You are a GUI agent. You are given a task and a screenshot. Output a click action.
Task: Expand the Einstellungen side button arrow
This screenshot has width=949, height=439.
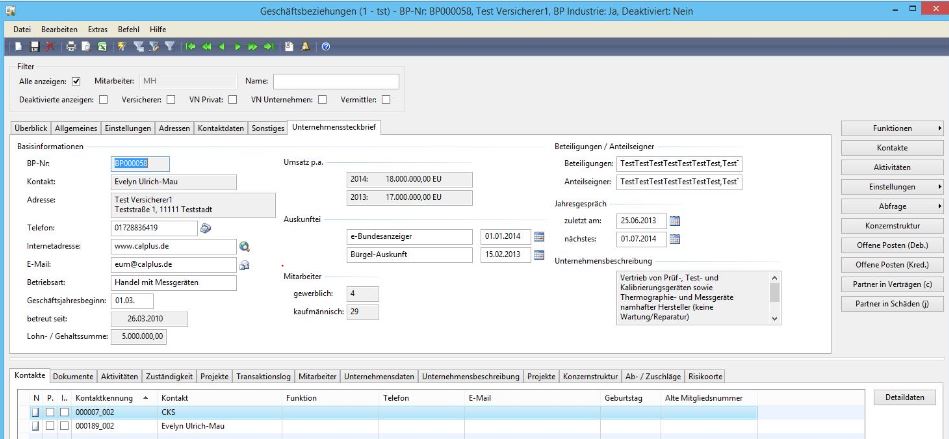[x=940, y=187]
